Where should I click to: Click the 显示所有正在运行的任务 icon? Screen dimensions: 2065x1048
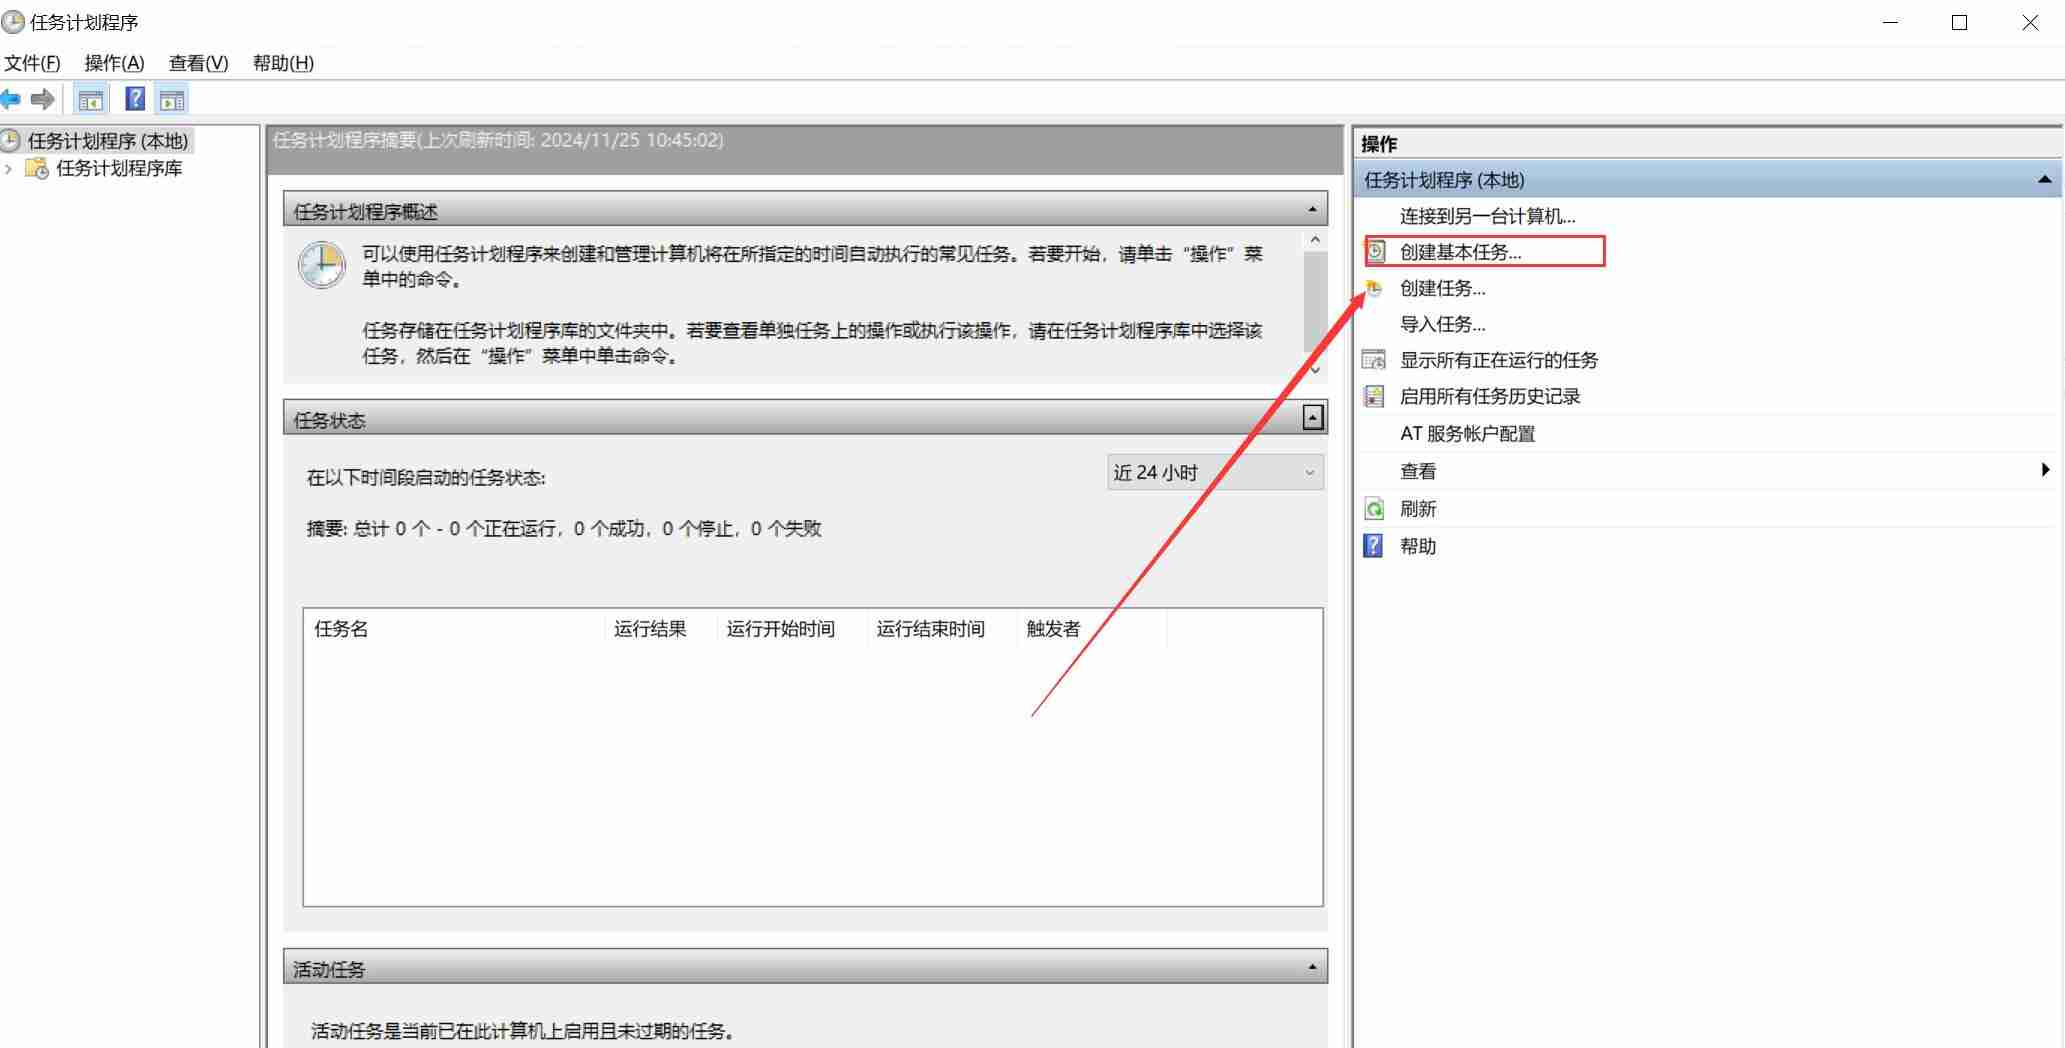pos(1374,360)
